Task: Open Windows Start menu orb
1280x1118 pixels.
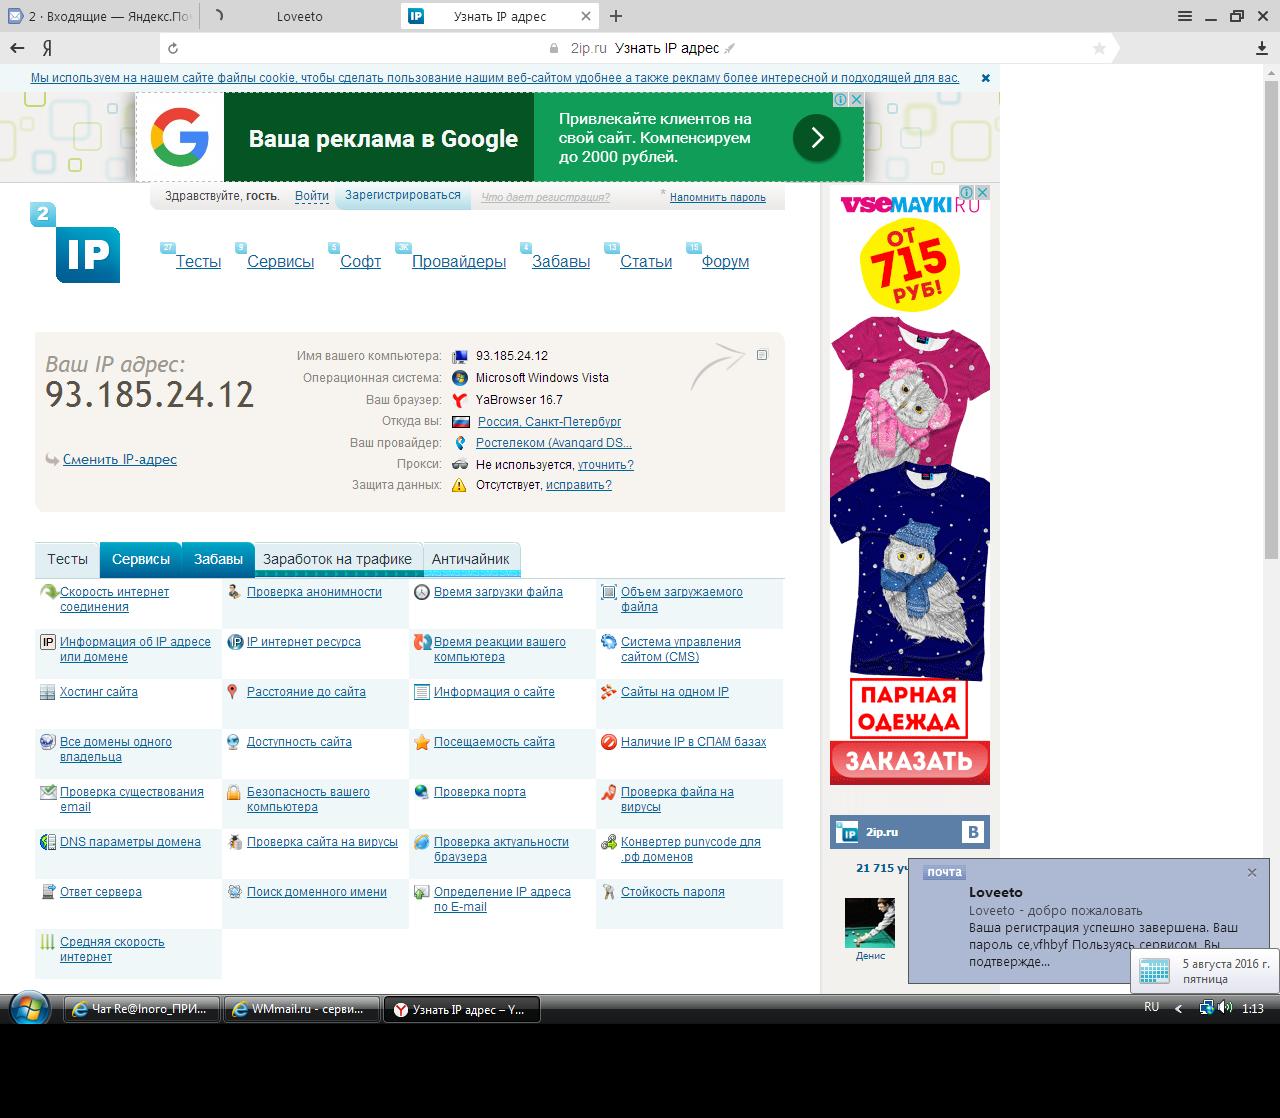Action: pos(28,1008)
